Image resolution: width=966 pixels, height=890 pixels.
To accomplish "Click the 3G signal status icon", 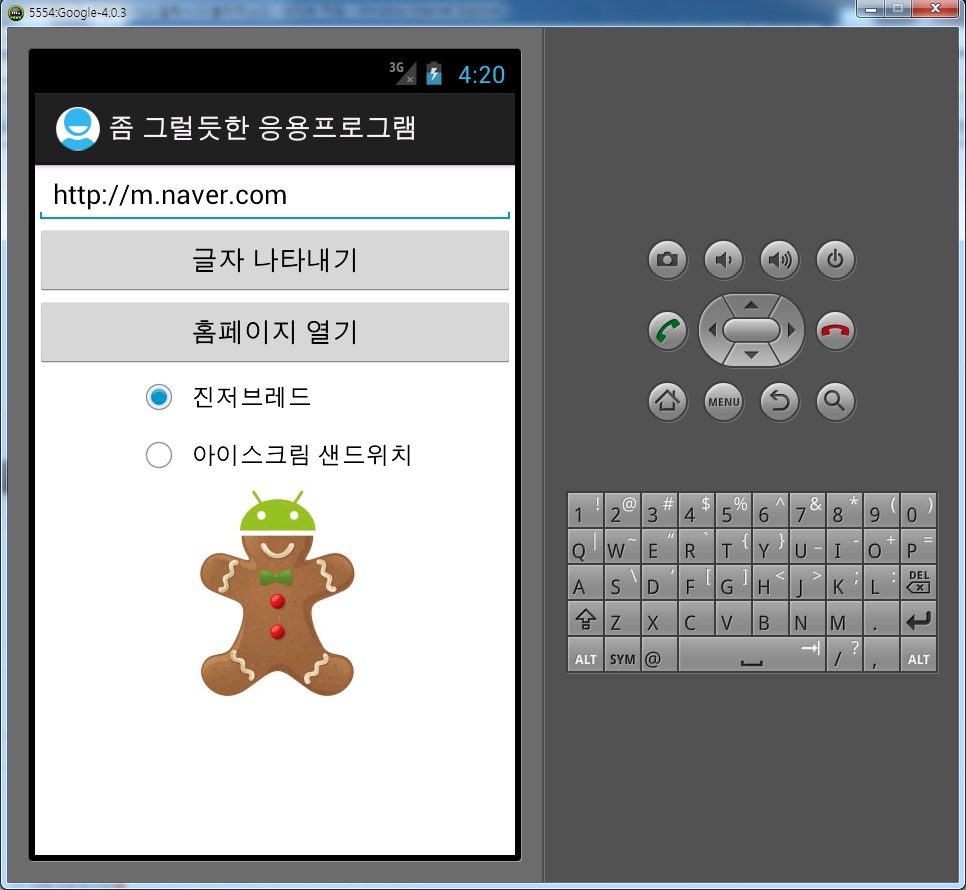I will pos(402,73).
